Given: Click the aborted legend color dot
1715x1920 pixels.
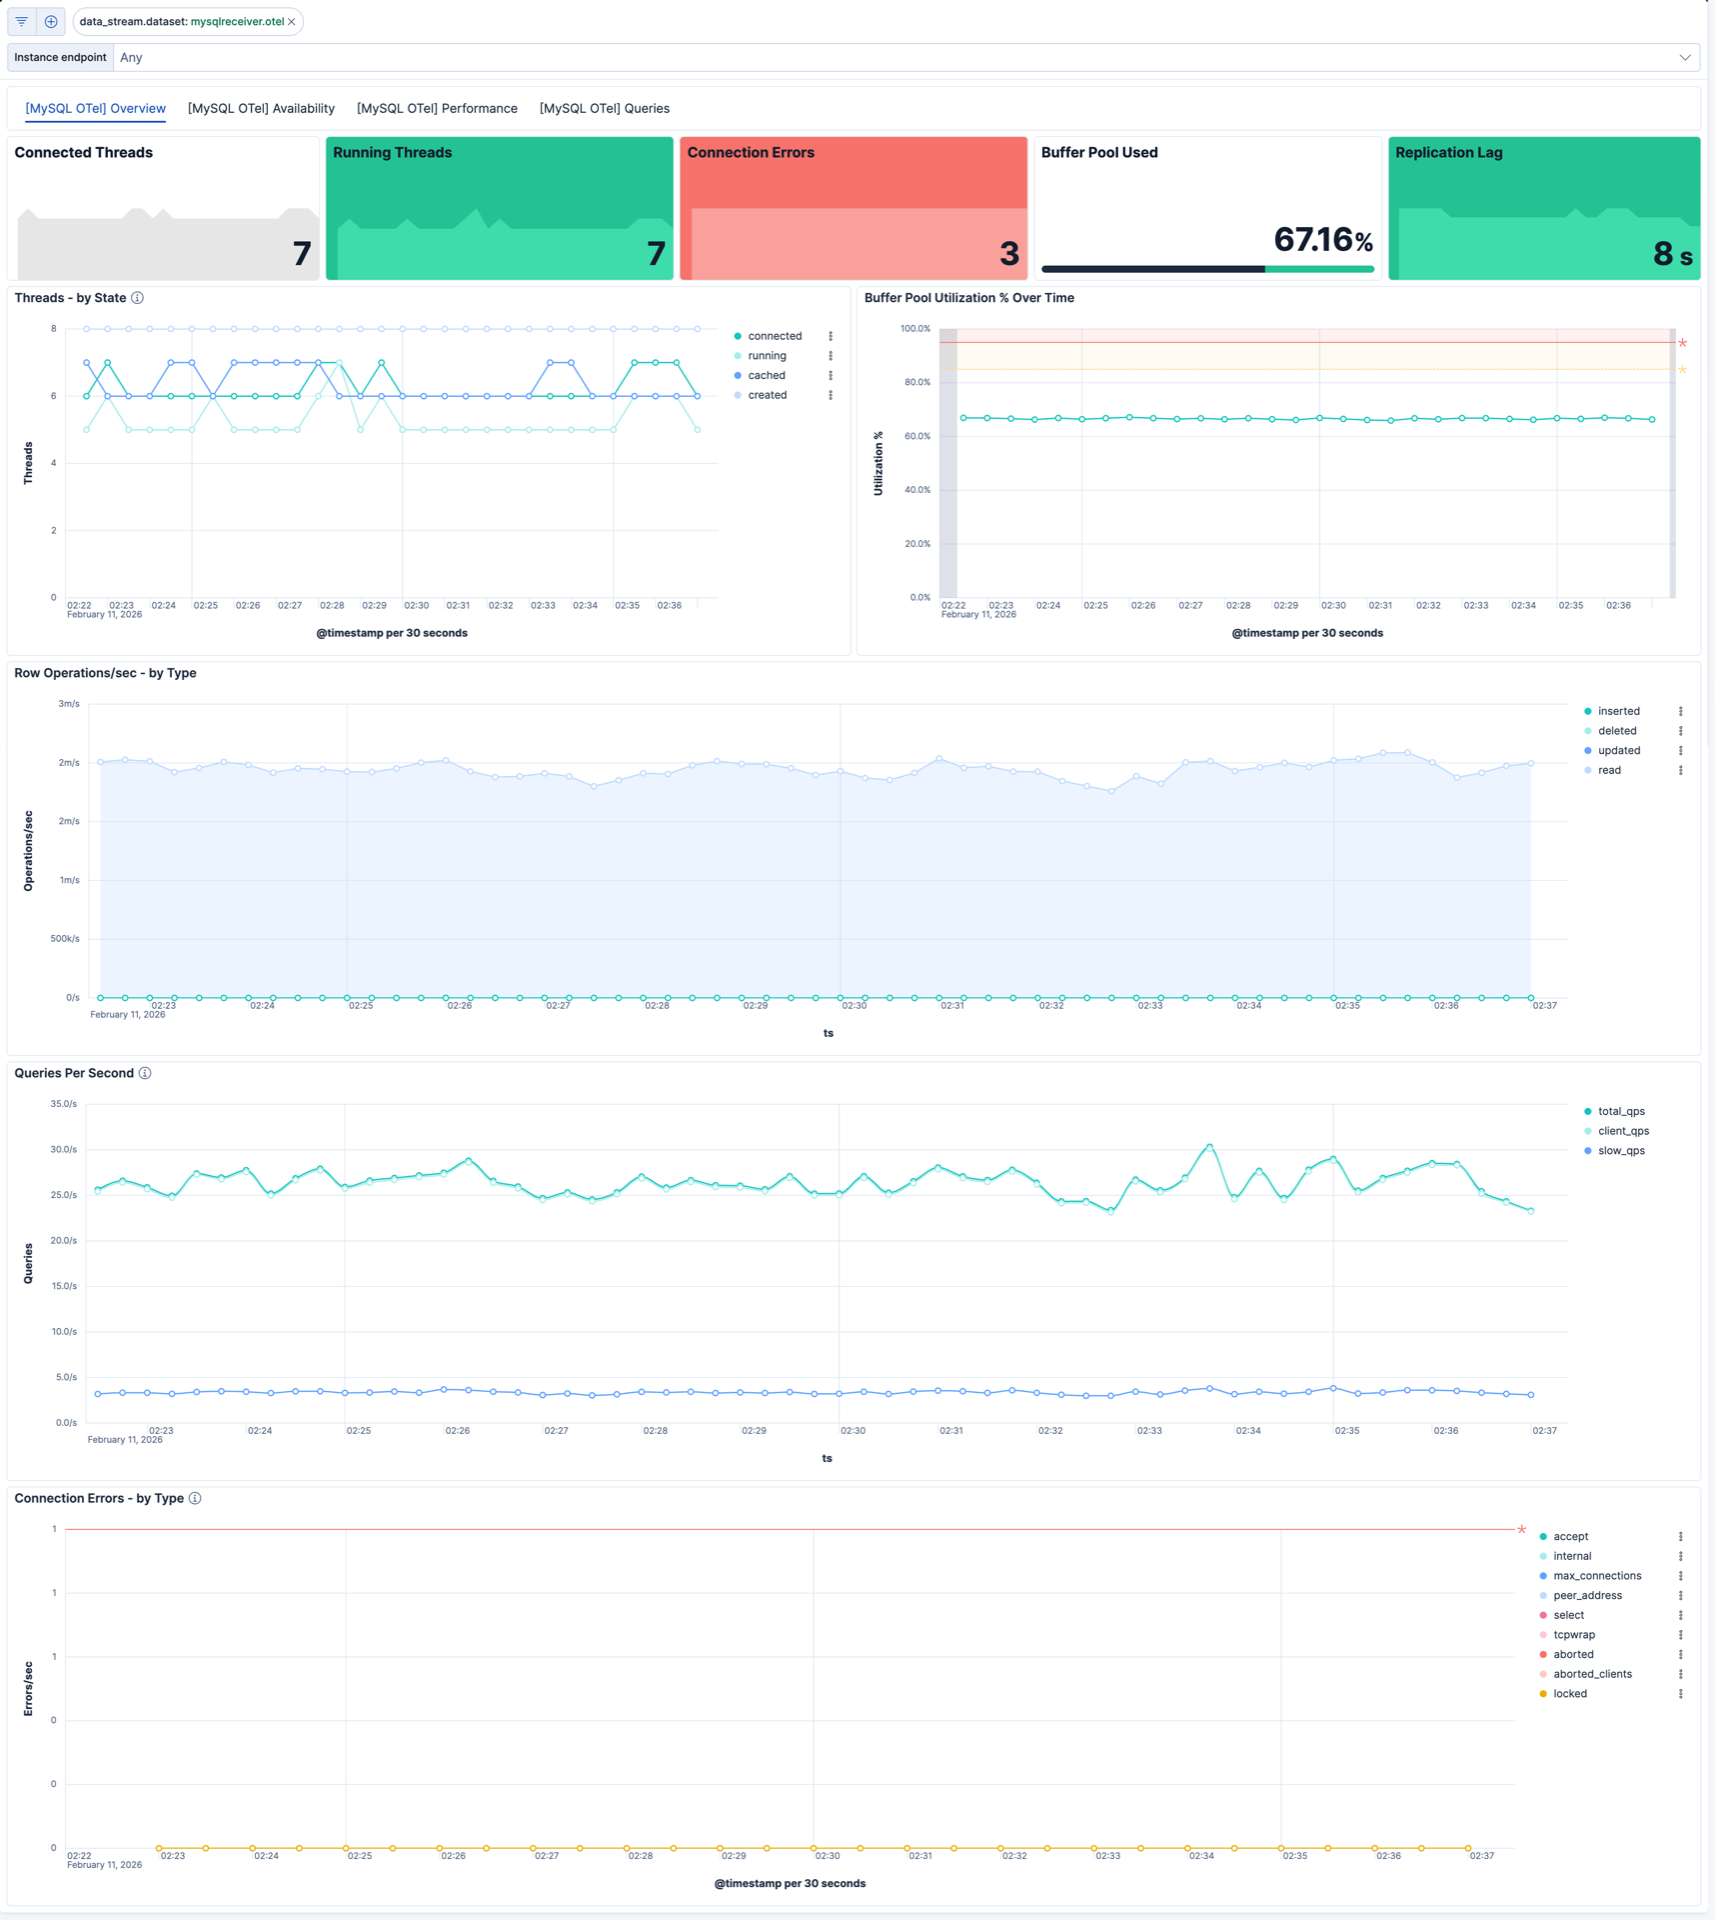Looking at the screenshot, I should pyautogui.click(x=1543, y=1655).
